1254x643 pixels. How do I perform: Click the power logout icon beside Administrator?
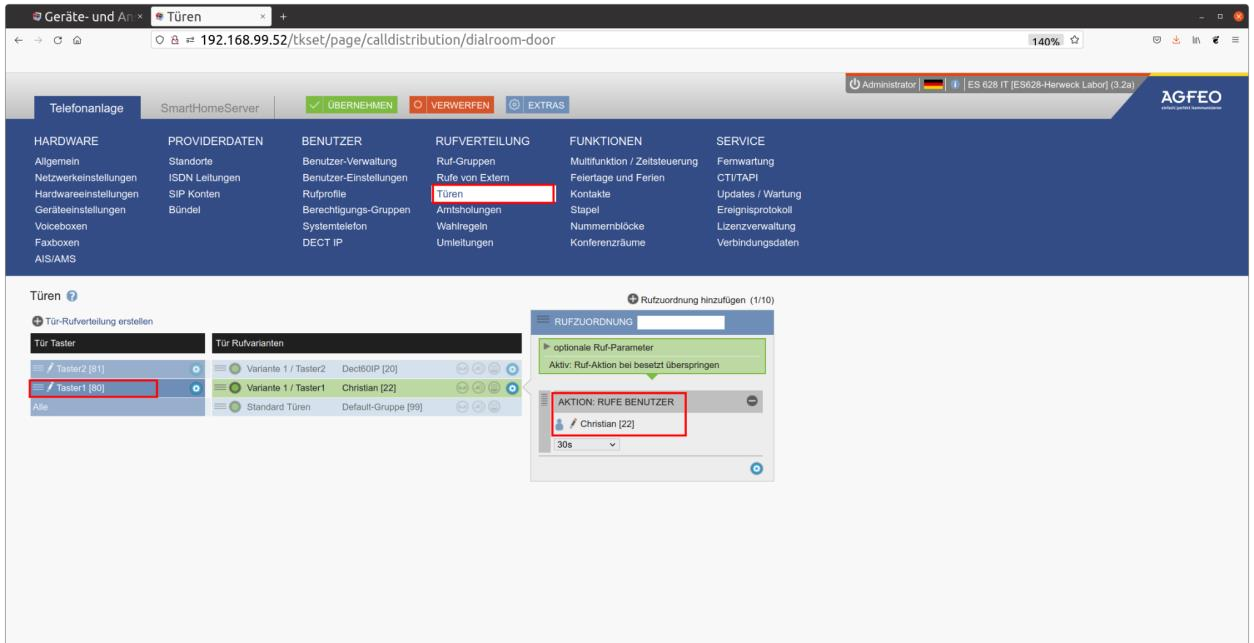854,83
